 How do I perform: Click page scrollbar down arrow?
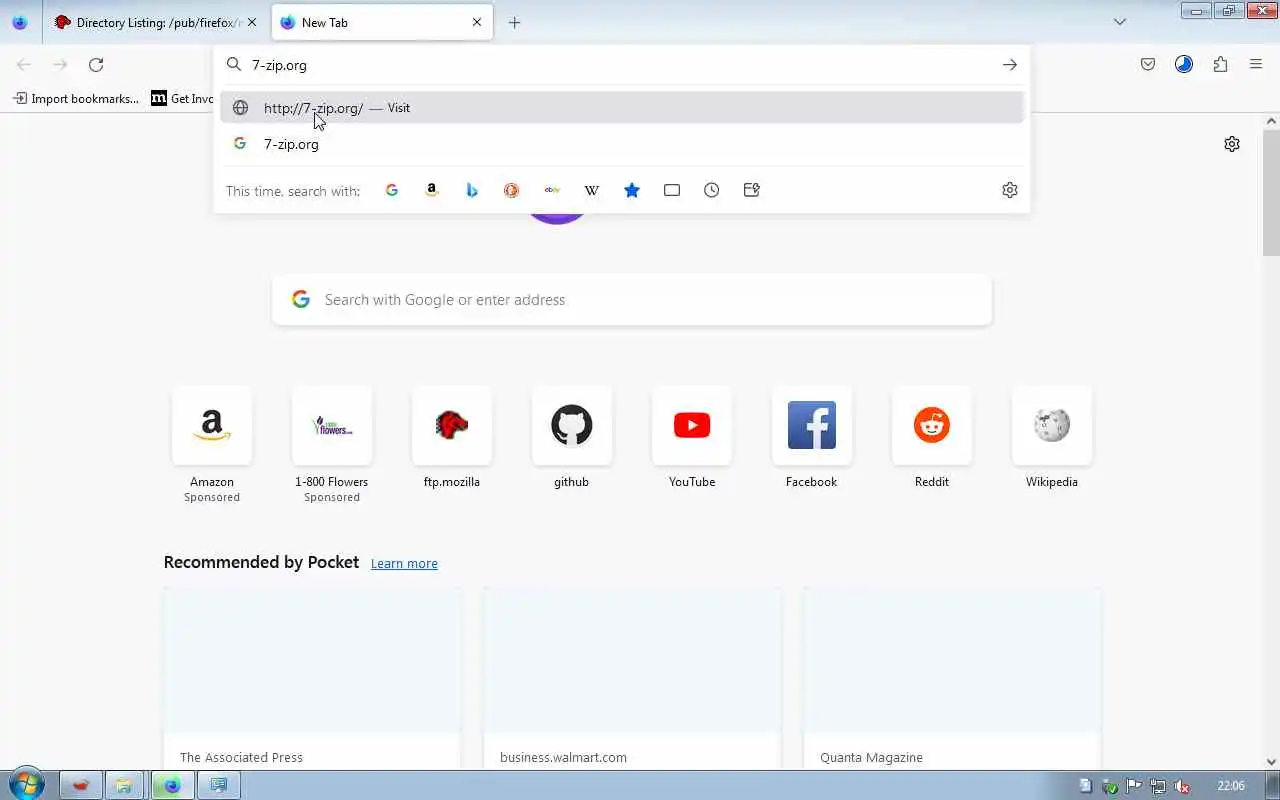click(1272, 762)
